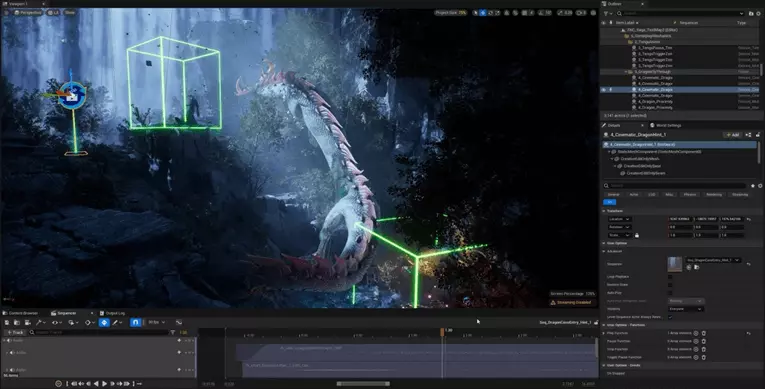Open the viewport Perspective view mode button
Viewport: 765px width, 389px height.
click(28, 12)
